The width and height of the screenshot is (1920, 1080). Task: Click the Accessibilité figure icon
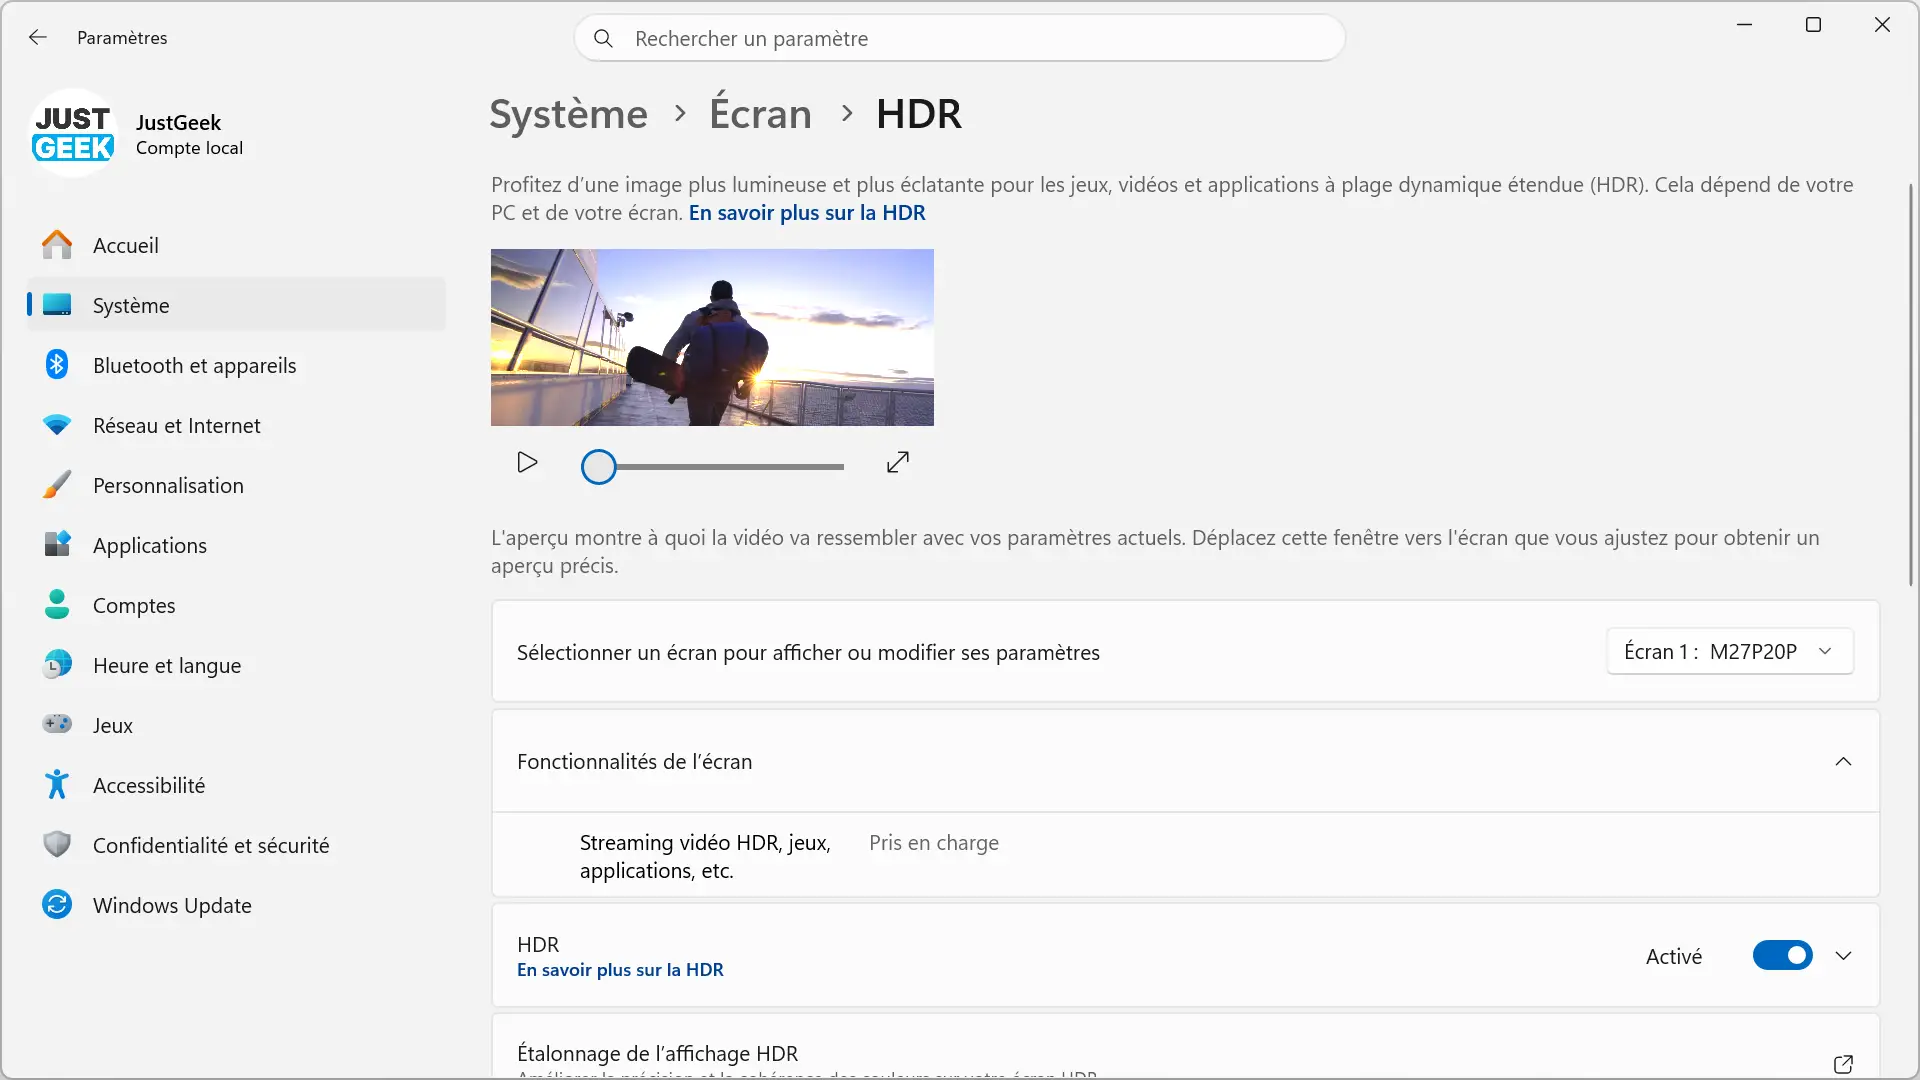57,785
